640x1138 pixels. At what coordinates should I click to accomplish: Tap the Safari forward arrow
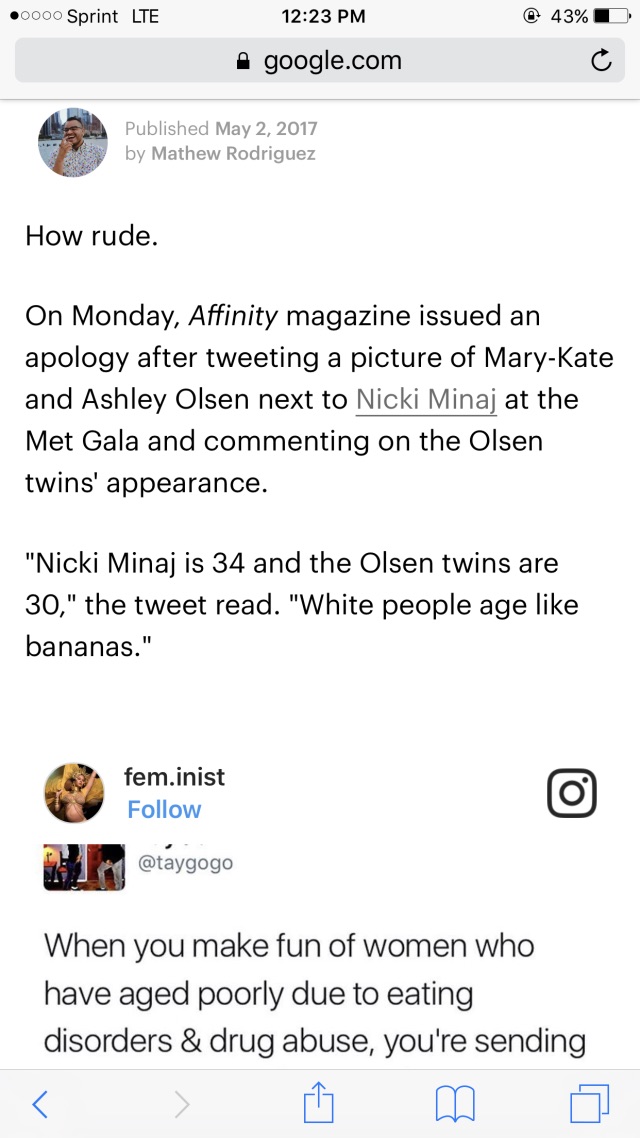(181, 1103)
